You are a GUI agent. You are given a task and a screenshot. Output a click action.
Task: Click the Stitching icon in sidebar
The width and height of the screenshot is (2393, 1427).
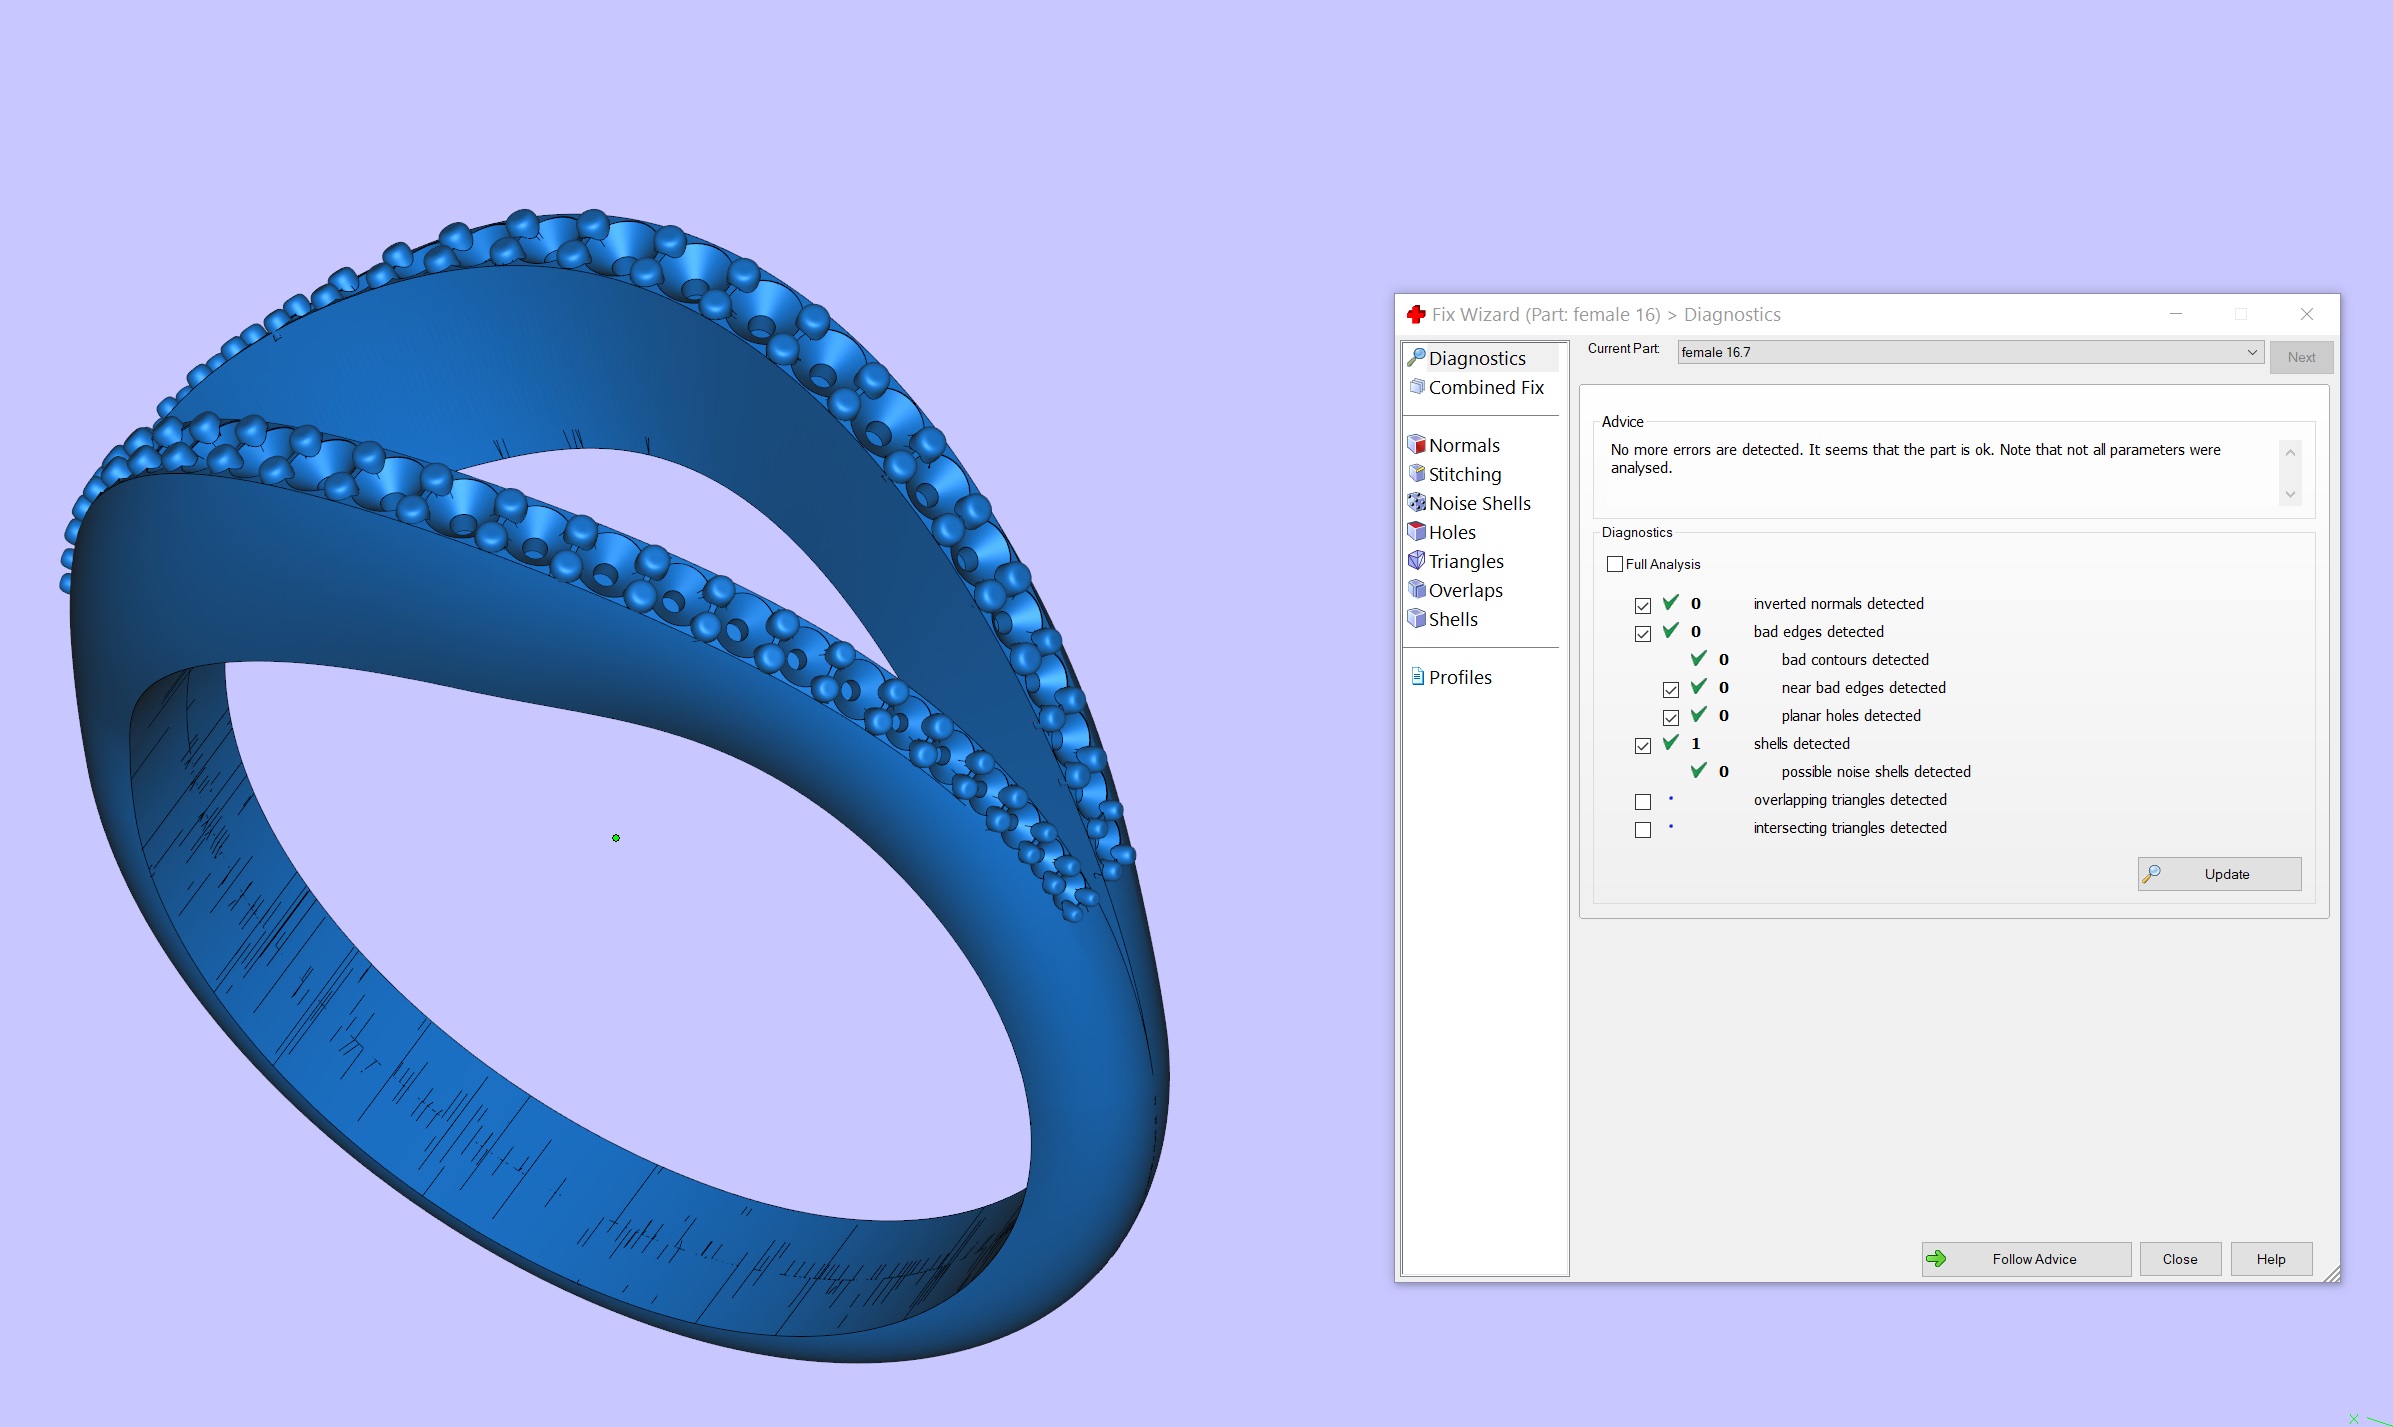(x=1416, y=473)
